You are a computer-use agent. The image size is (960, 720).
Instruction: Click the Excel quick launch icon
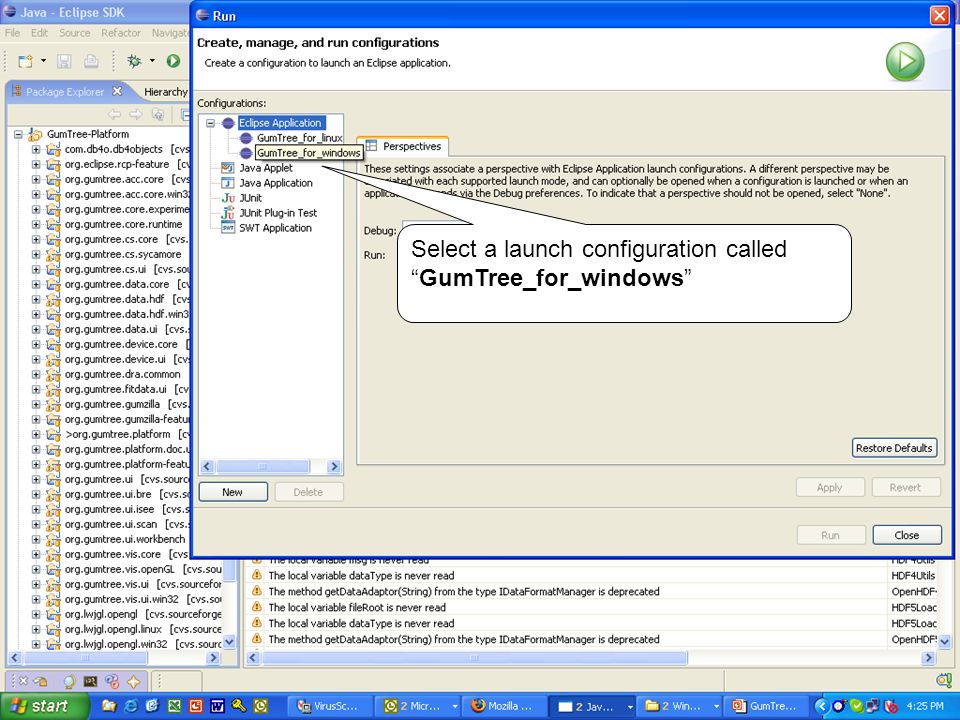(174, 706)
